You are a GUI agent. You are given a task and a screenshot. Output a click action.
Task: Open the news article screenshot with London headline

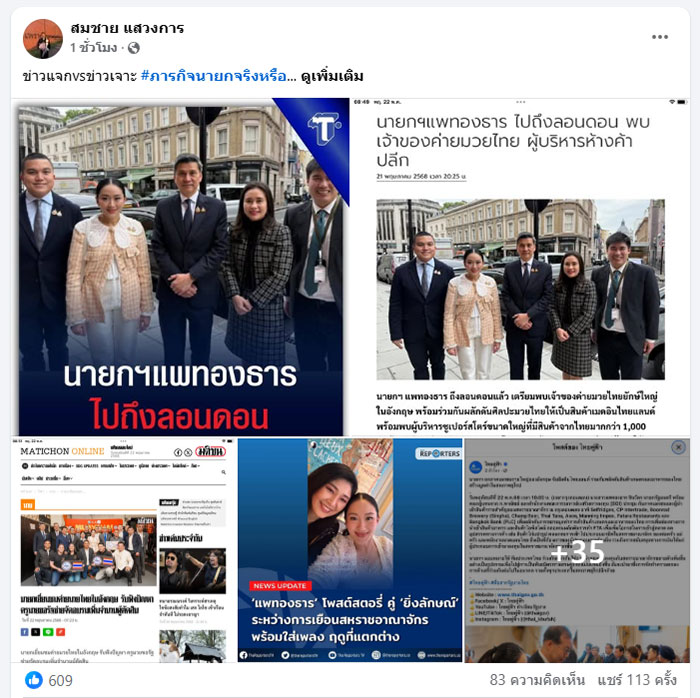[x=521, y=267]
